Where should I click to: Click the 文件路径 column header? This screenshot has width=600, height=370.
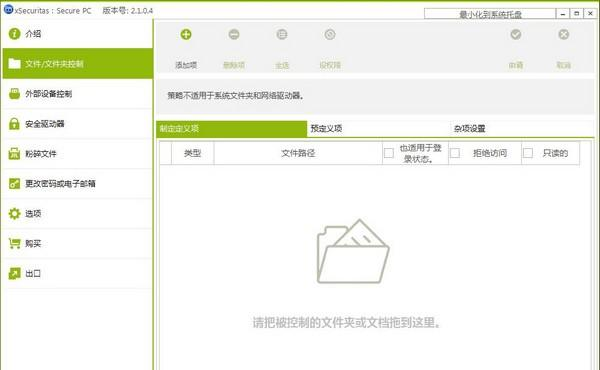[x=298, y=153]
